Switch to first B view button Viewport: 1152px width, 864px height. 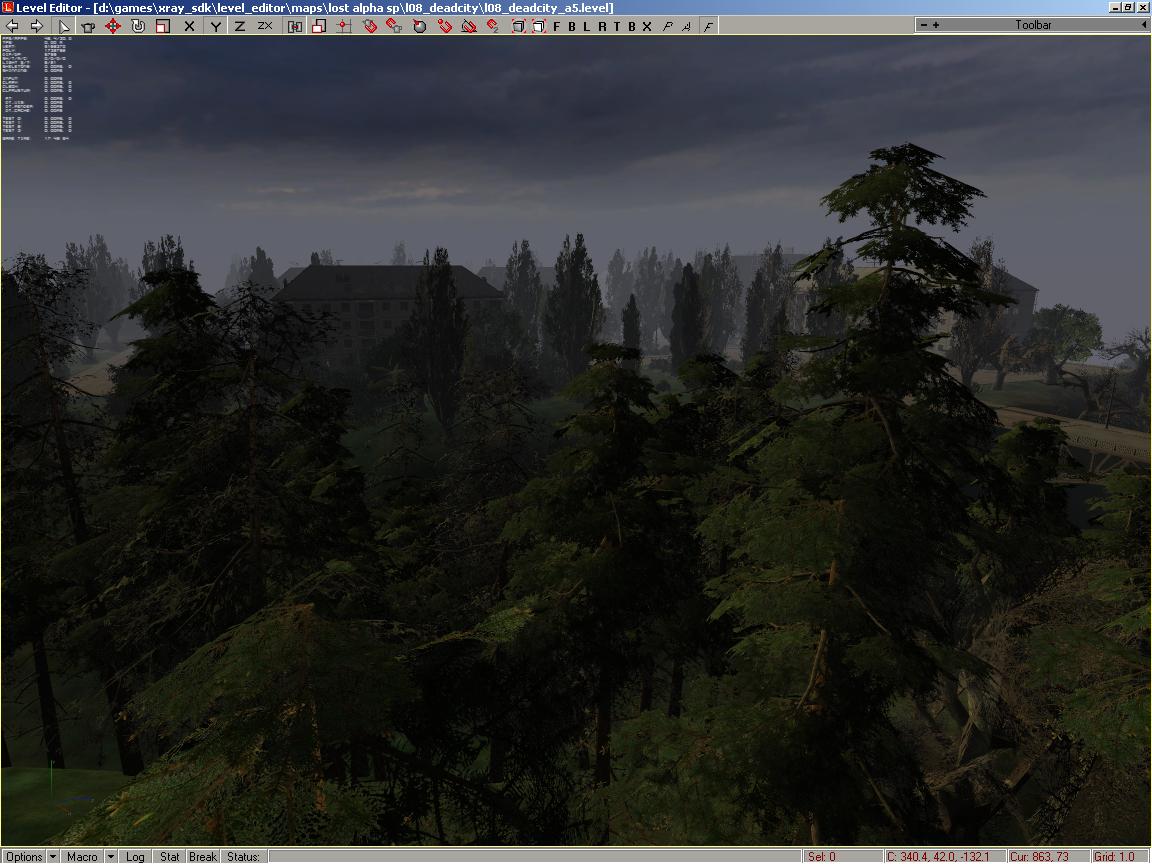point(572,26)
